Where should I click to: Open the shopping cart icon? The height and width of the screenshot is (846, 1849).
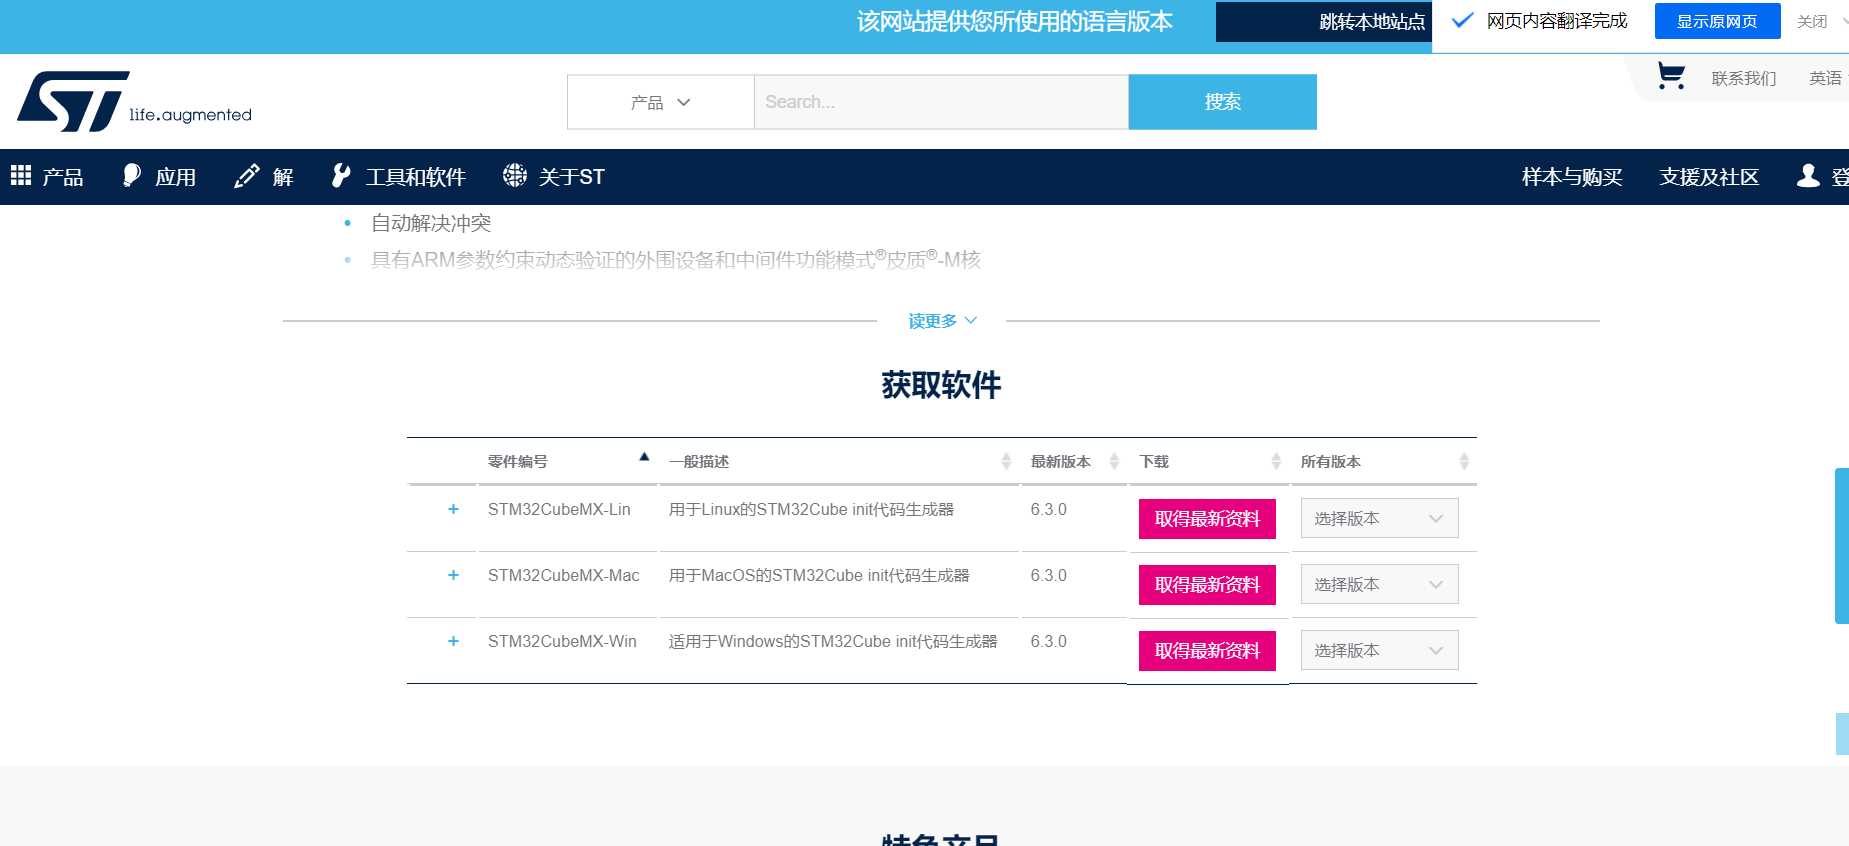pyautogui.click(x=1671, y=76)
